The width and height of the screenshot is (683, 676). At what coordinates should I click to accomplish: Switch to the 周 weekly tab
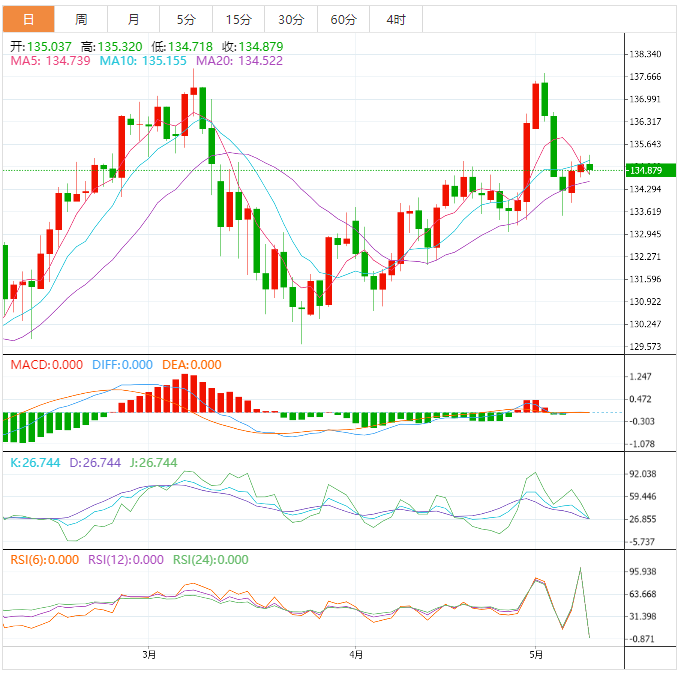click(x=81, y=20)
